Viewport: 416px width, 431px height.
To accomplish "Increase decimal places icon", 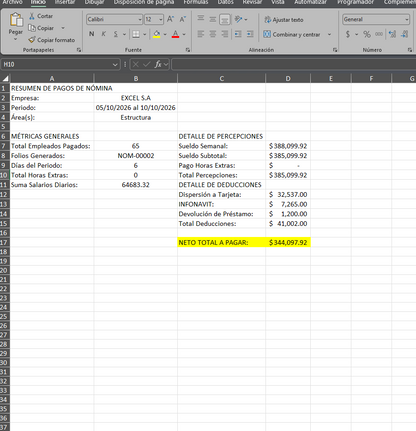I will [393, 34].
